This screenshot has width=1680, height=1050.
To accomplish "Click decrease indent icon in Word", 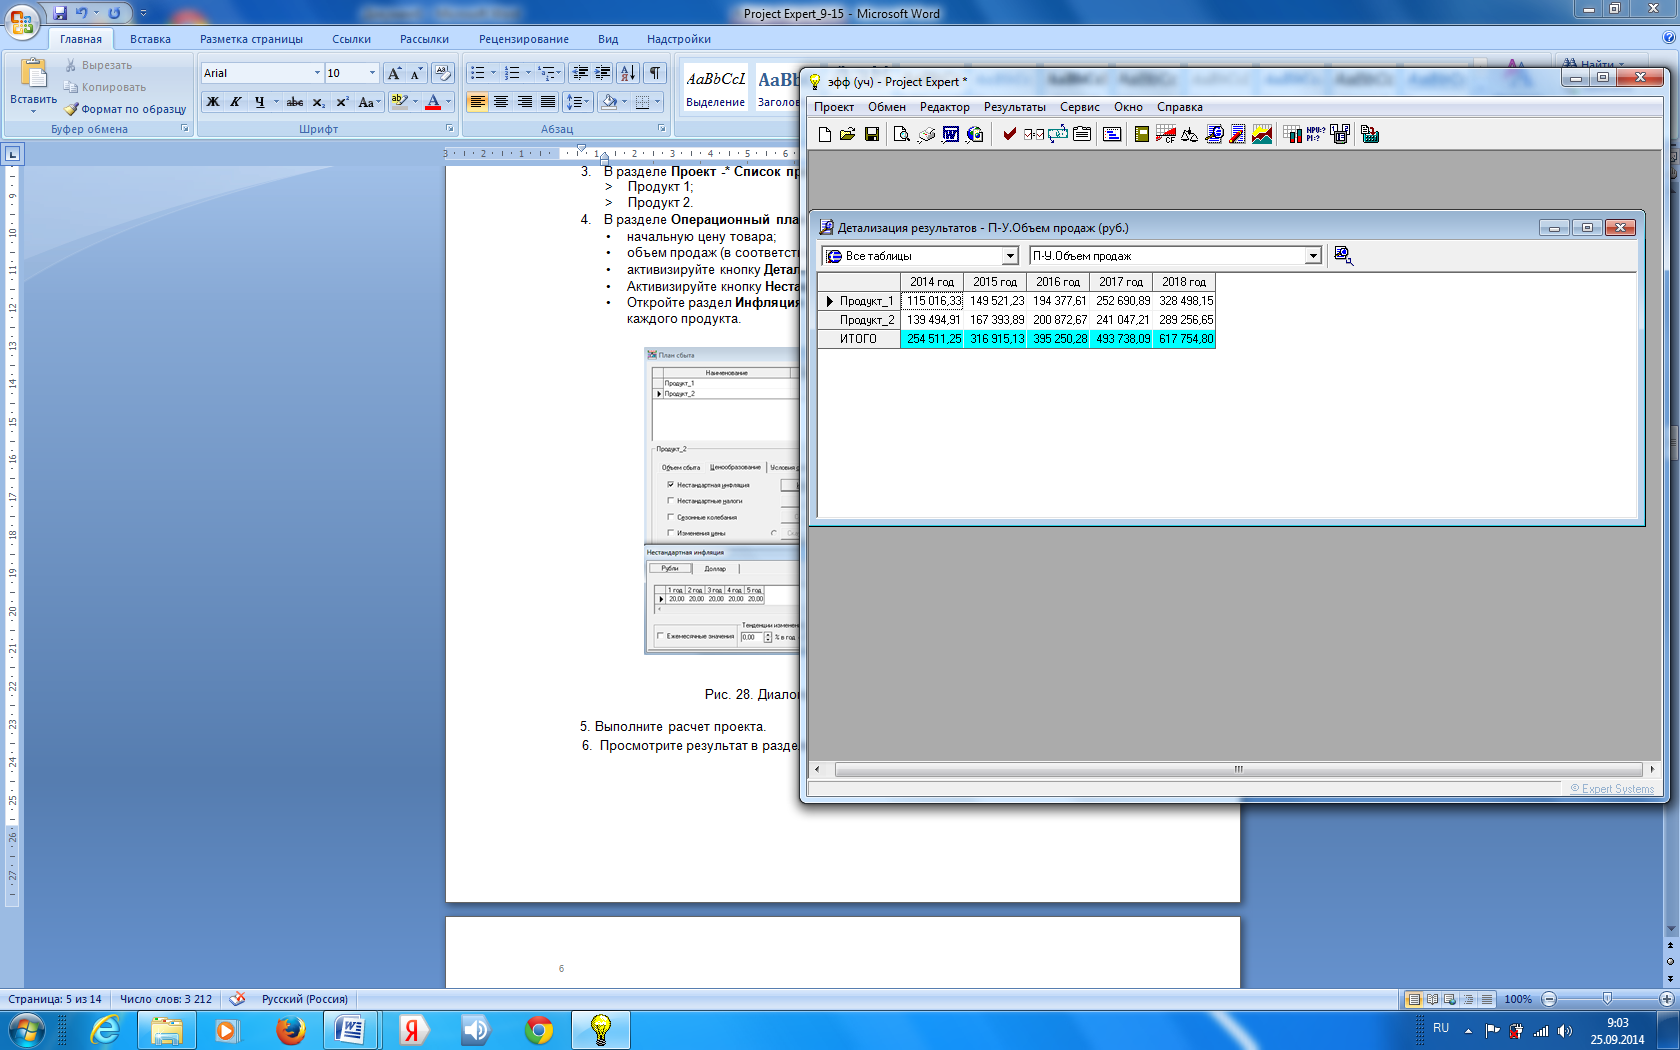I will 580,73.
